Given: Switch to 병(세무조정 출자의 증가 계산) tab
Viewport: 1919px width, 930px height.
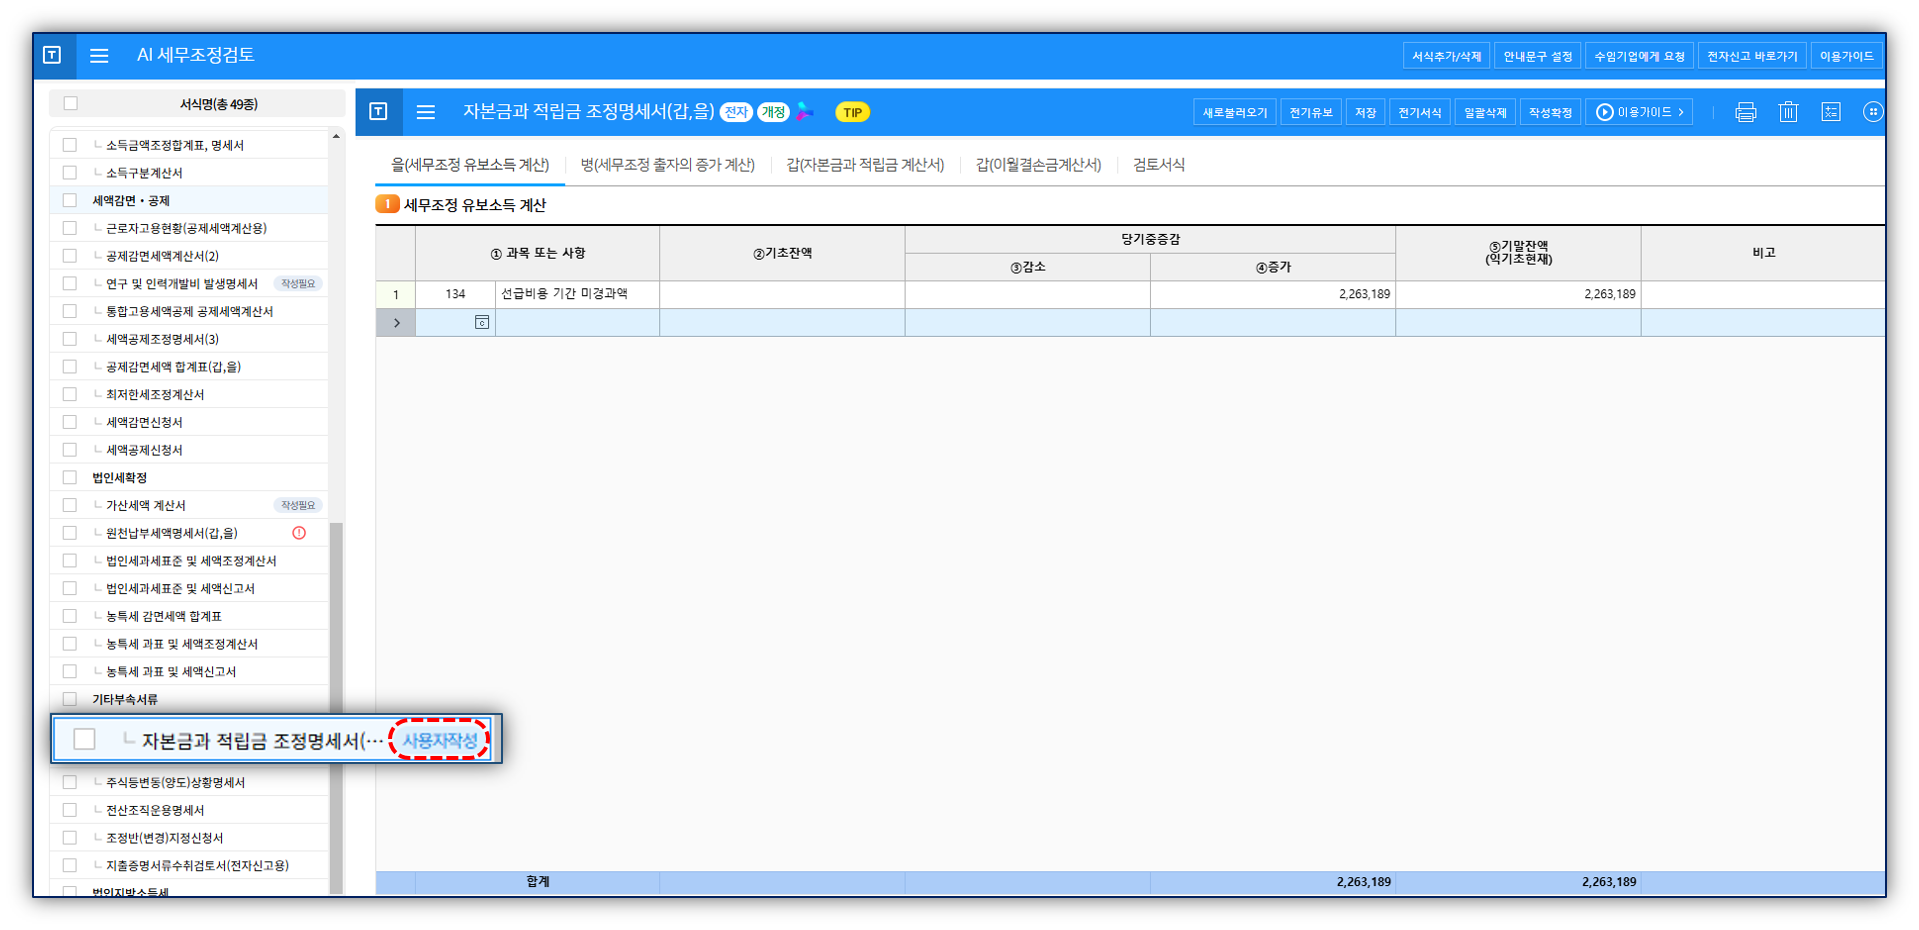Looking at the screenshot, I should point(667,165).
